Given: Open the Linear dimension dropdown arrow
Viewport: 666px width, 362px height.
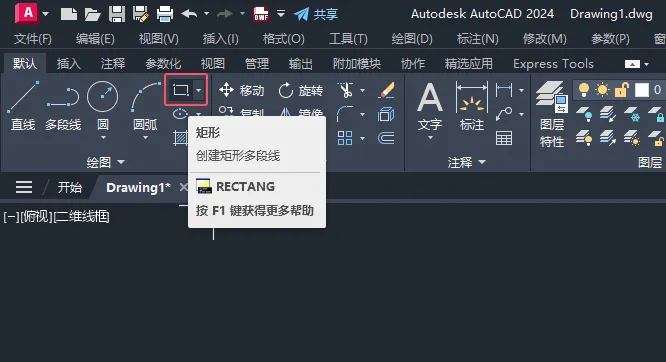Looking at the screenshot, I should click(x=521, y=90).
